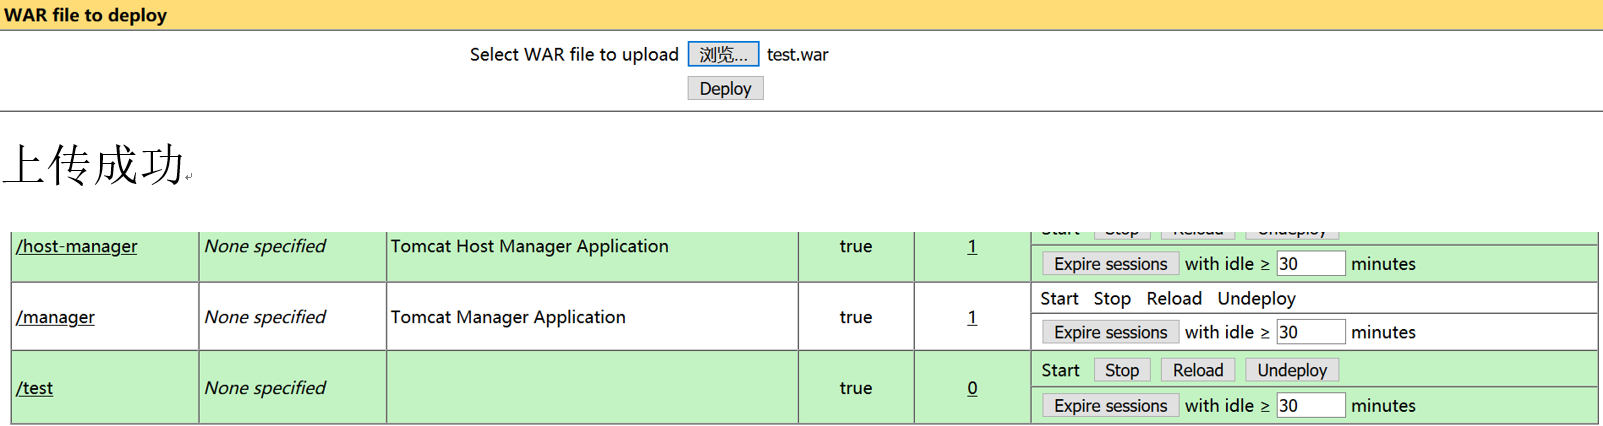Open the /test application link
The width and height of the screenshot is (1603, 426).
[x=35, y=388]
